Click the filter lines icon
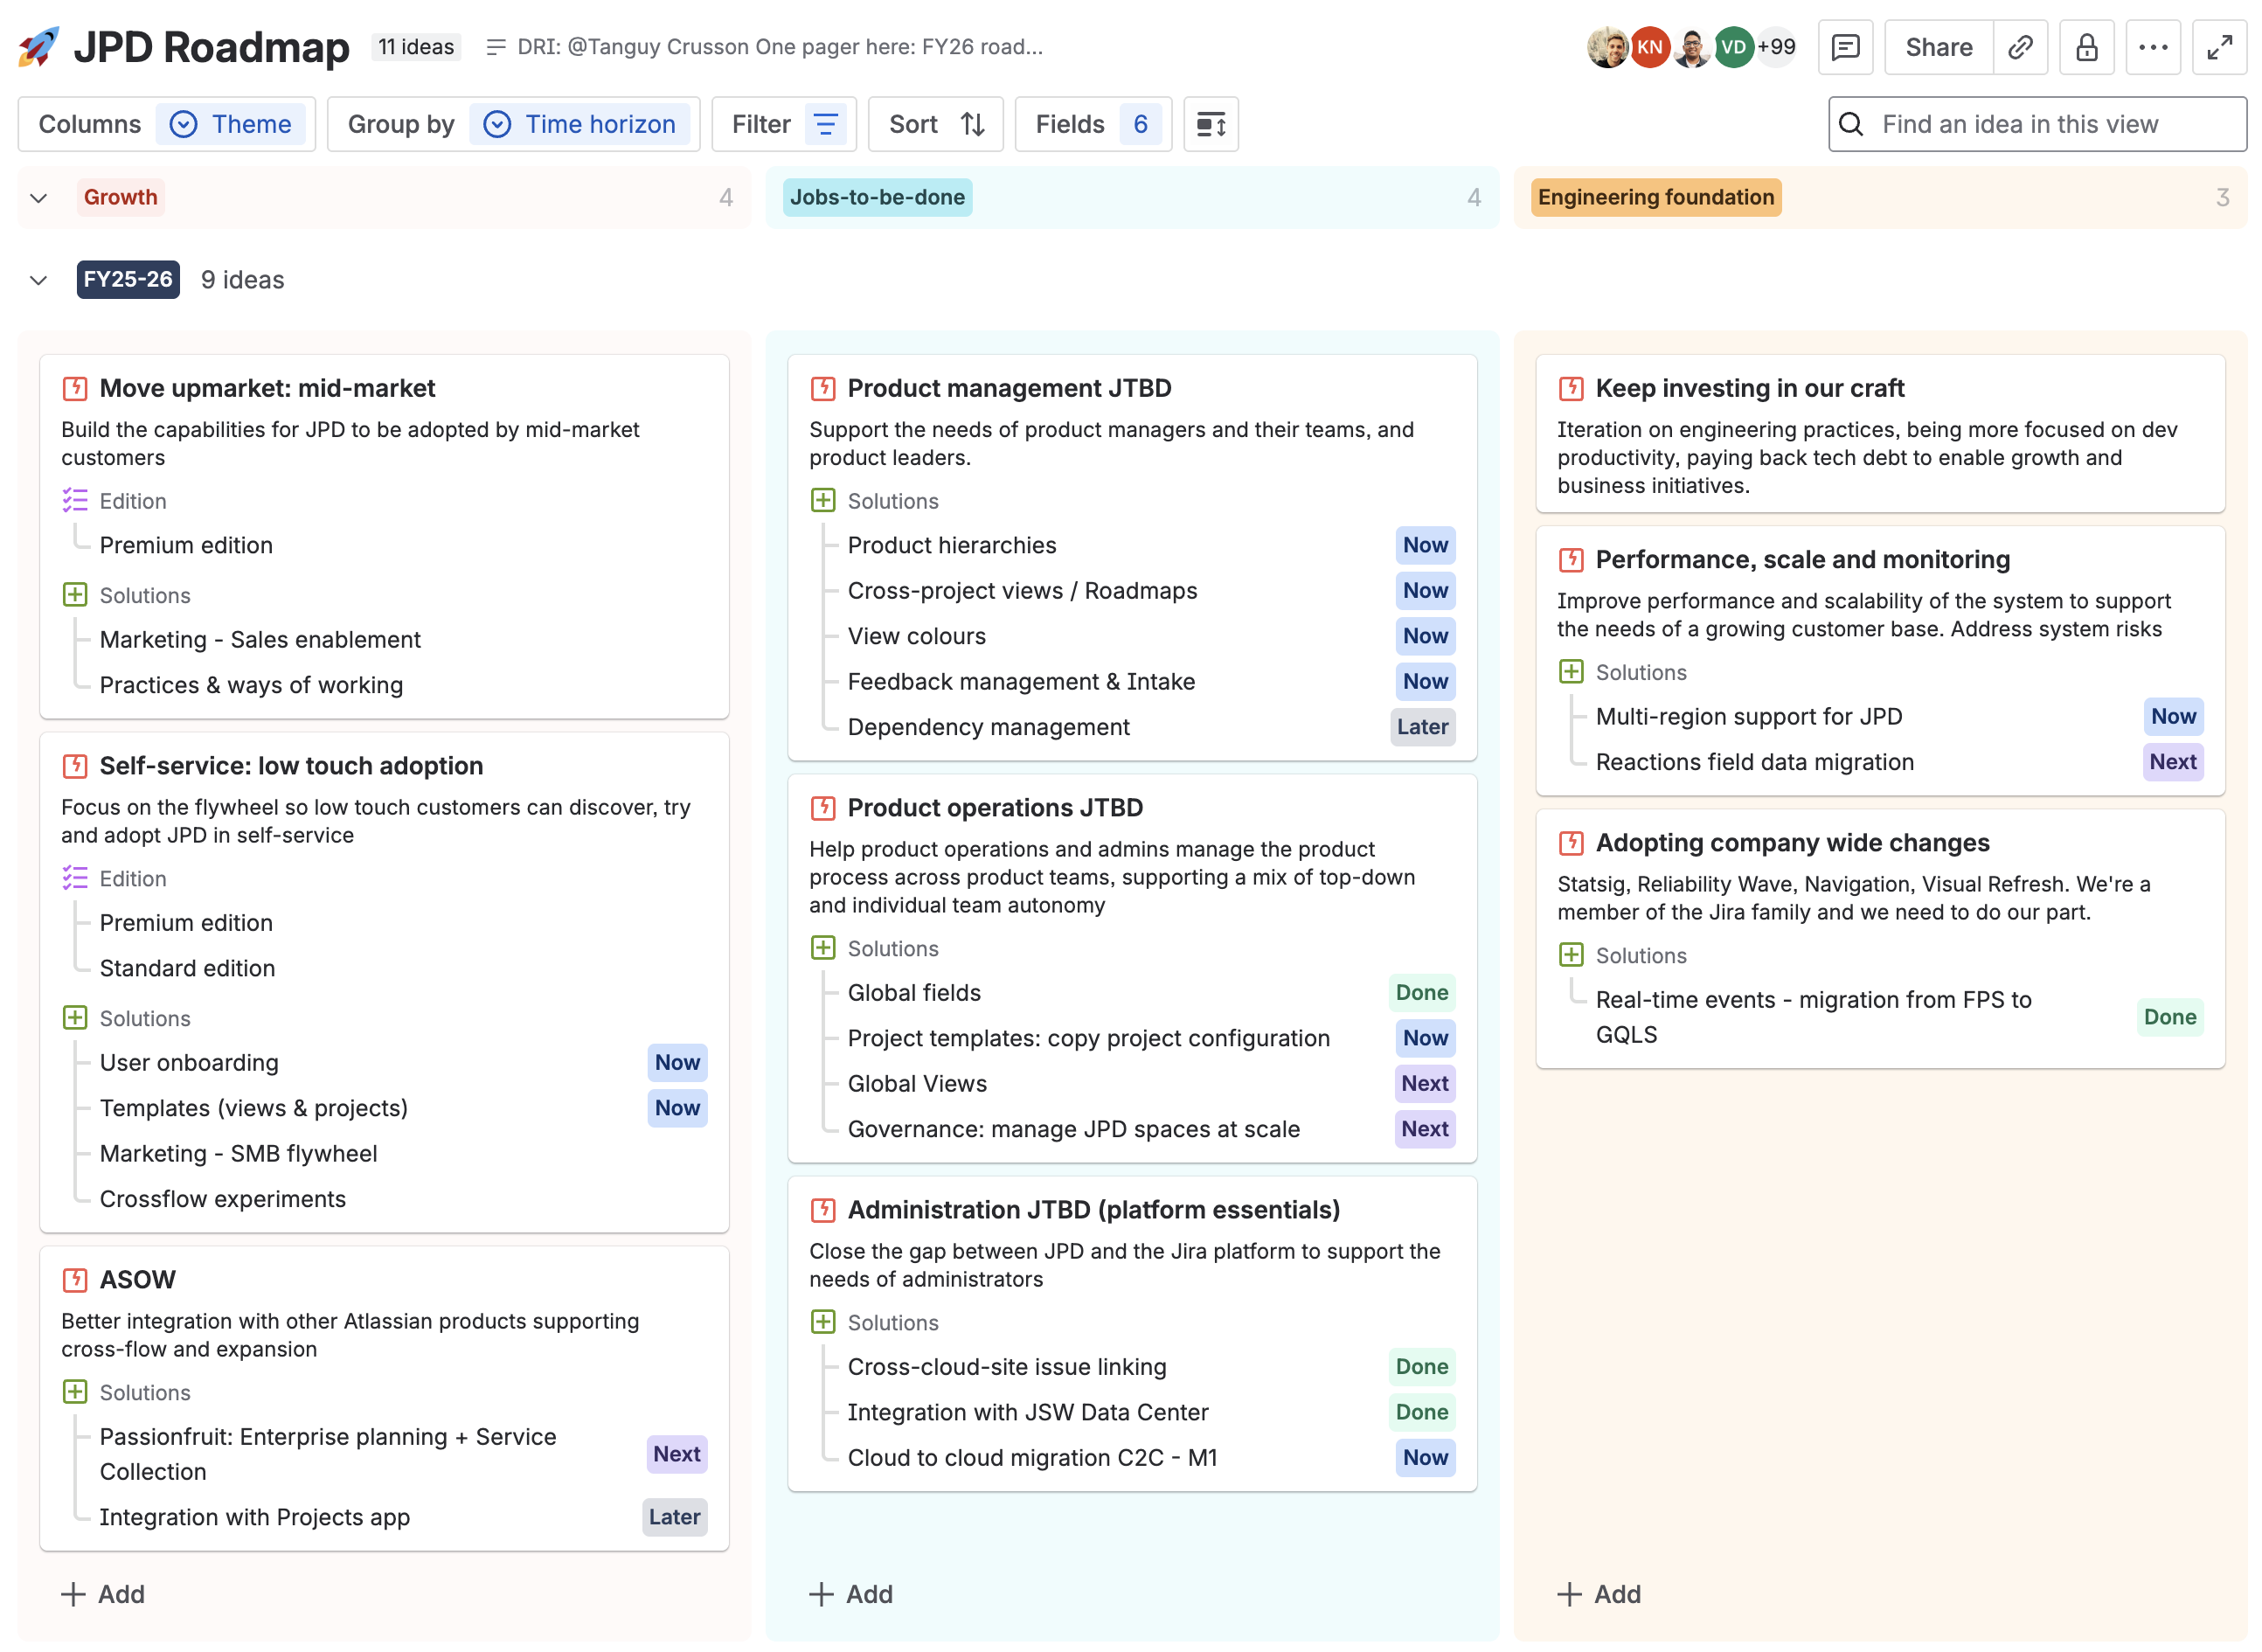This screenshot has width=2262, height=1652. (826, 124)
